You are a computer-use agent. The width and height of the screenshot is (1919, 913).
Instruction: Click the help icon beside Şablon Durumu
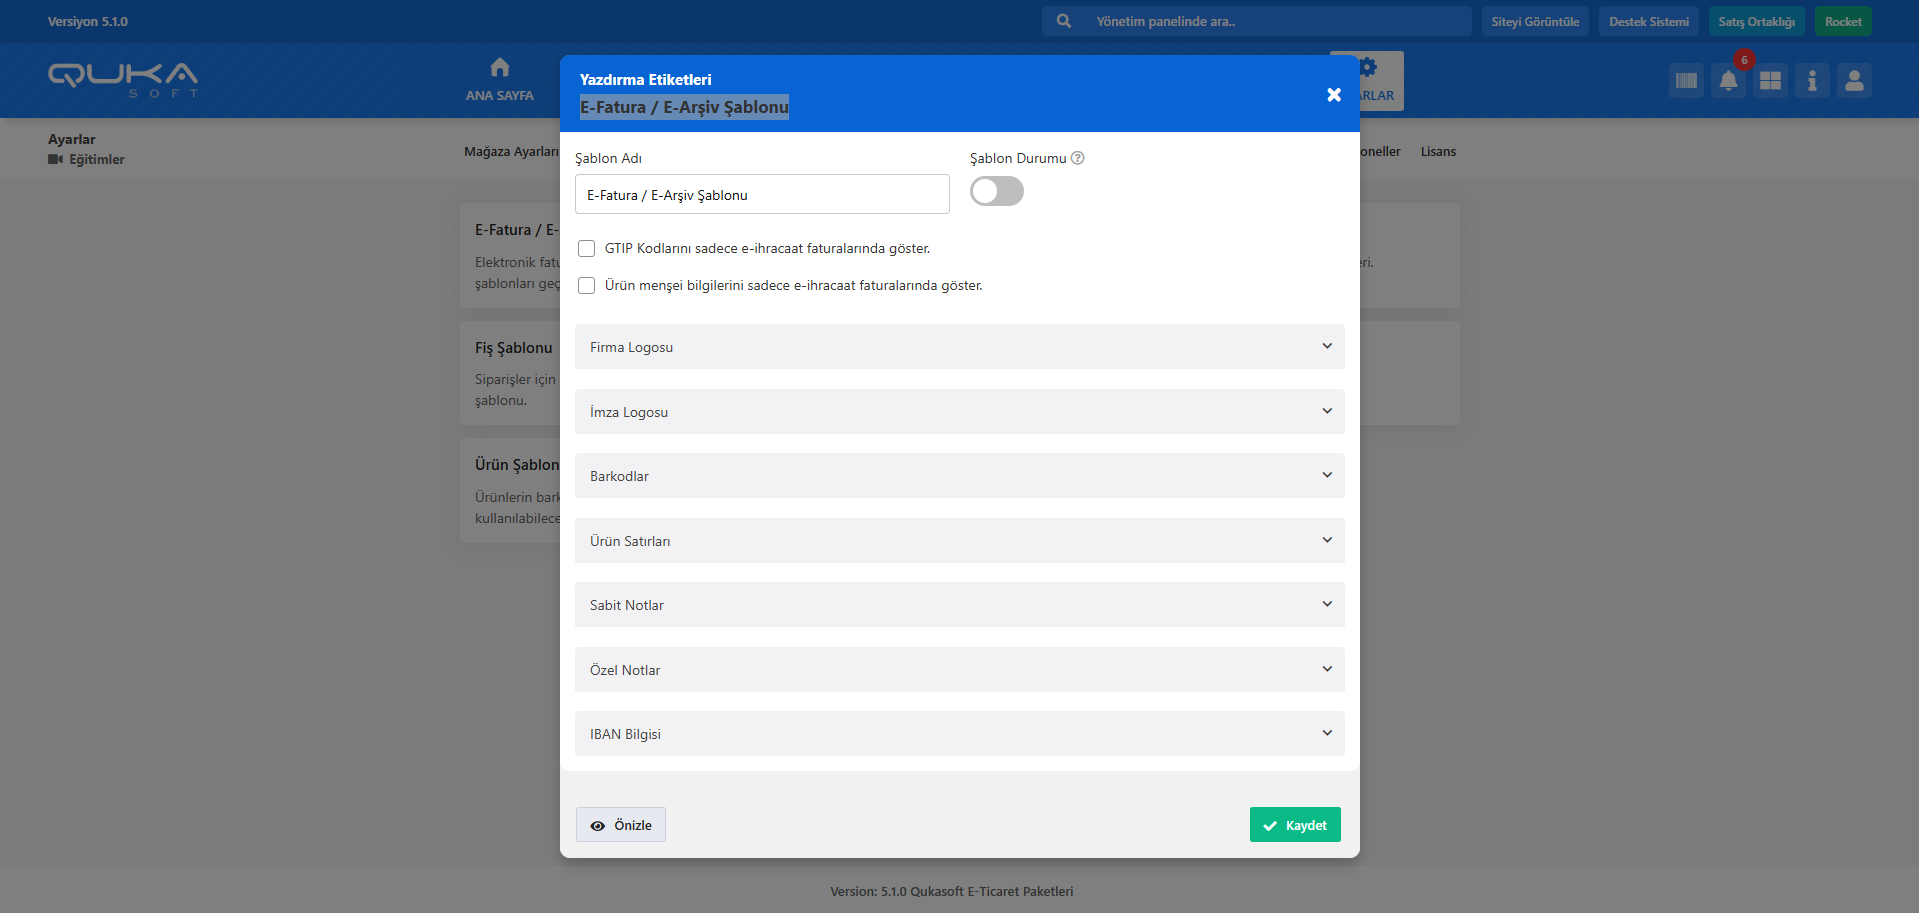[x=1078, y=158]
